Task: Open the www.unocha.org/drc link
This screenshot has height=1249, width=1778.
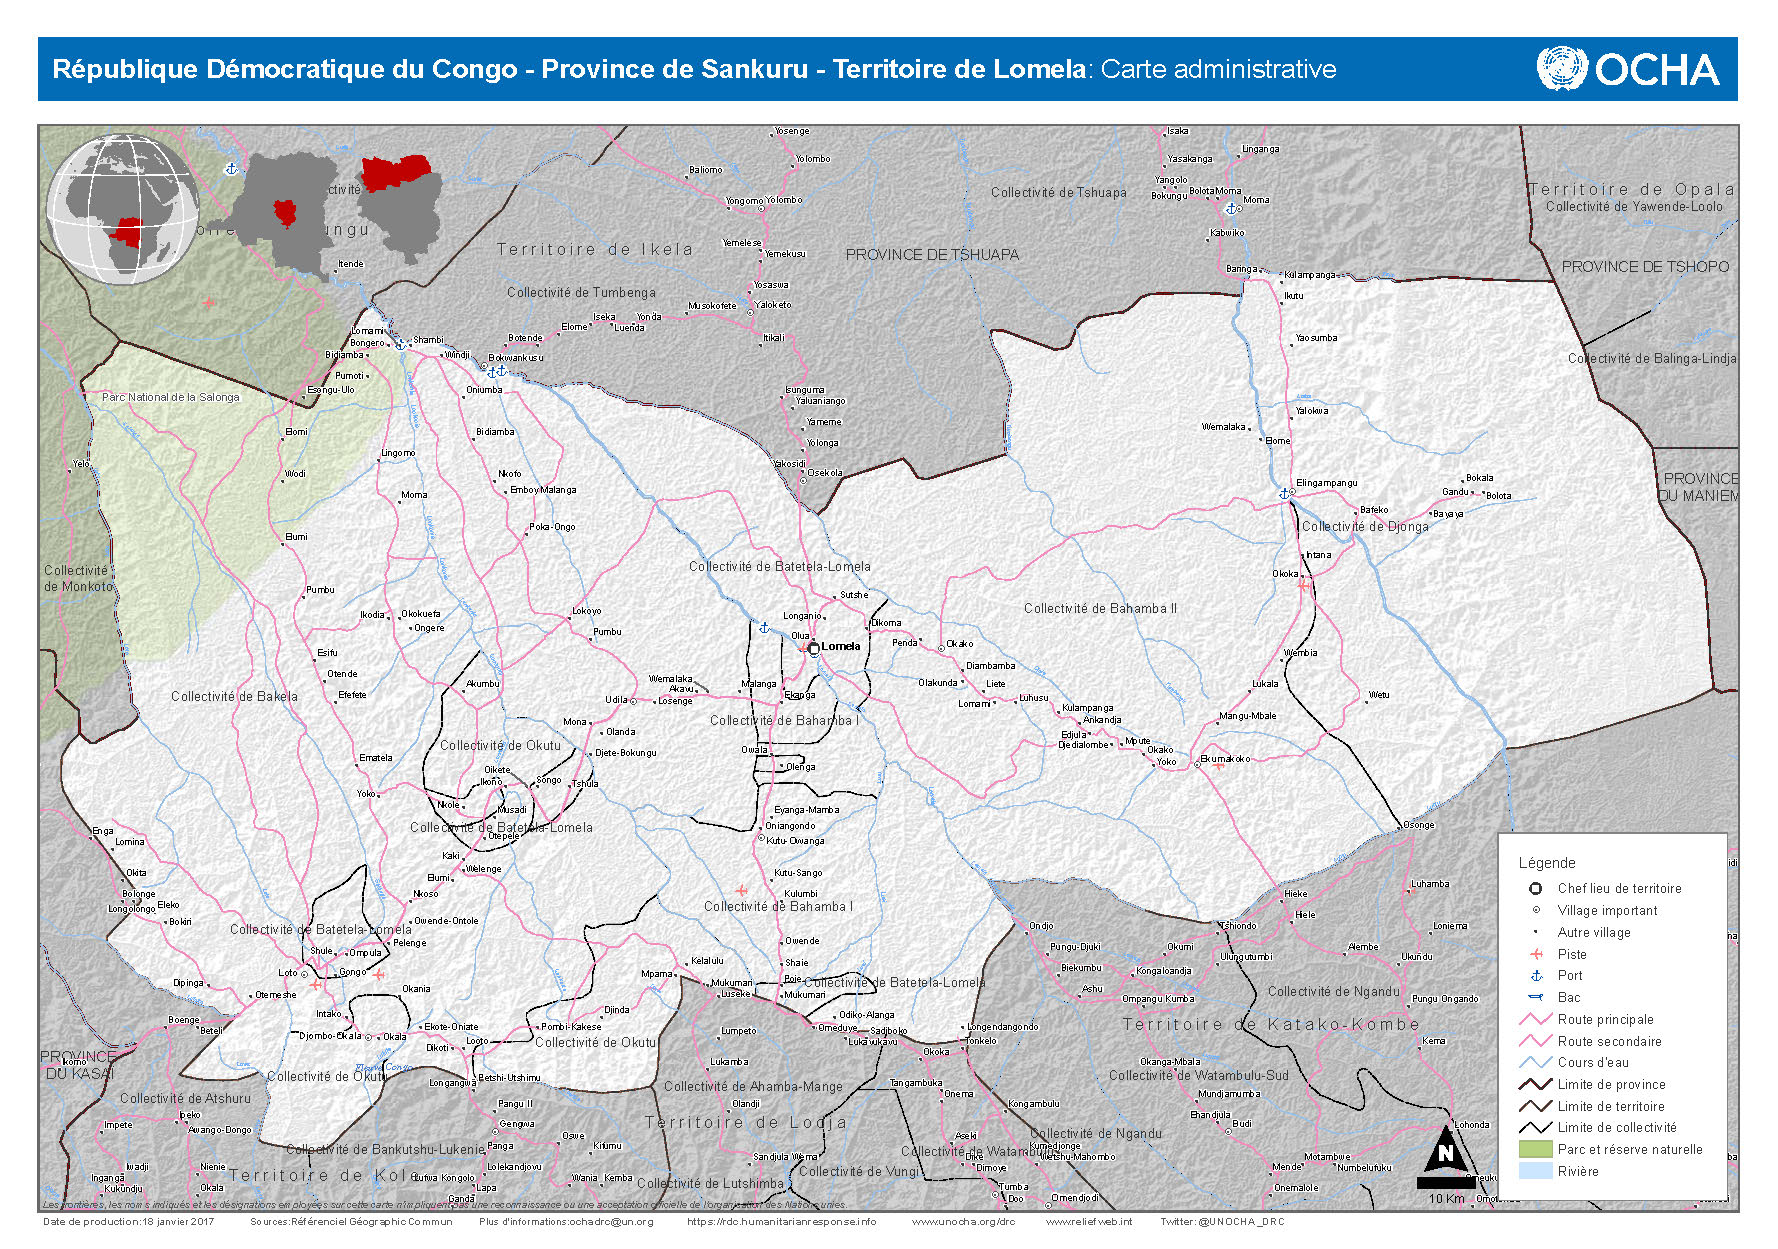Action: click(x=963, y=1221)
